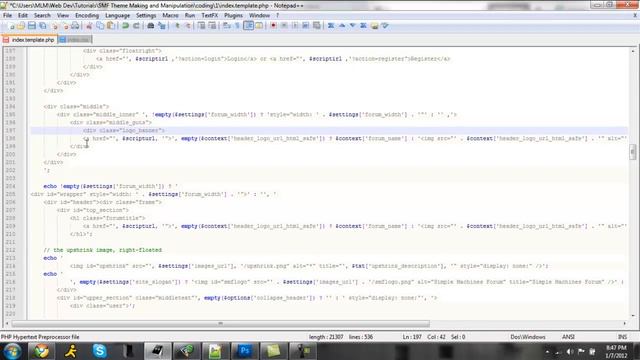Switch to the second document tab
The height and width of the screenshot is (360, 640).
[75, 40]
